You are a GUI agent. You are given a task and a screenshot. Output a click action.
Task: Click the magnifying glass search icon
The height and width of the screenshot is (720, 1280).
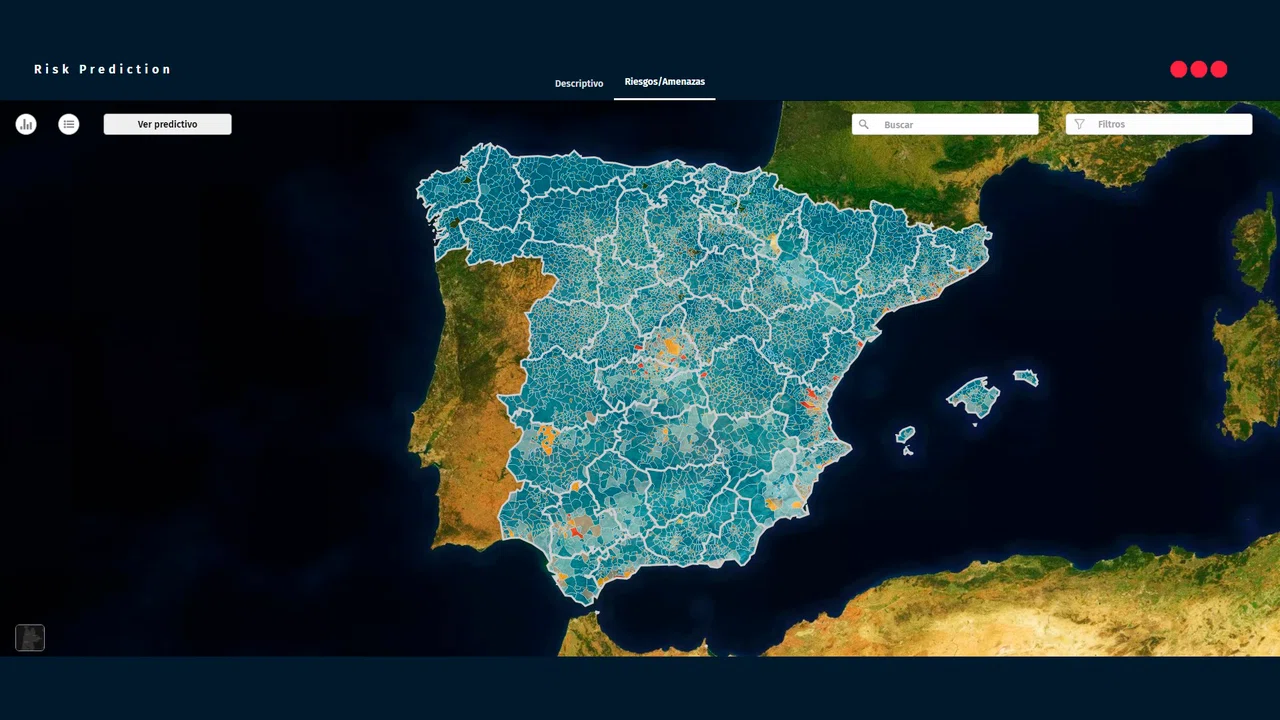(863, 124)
